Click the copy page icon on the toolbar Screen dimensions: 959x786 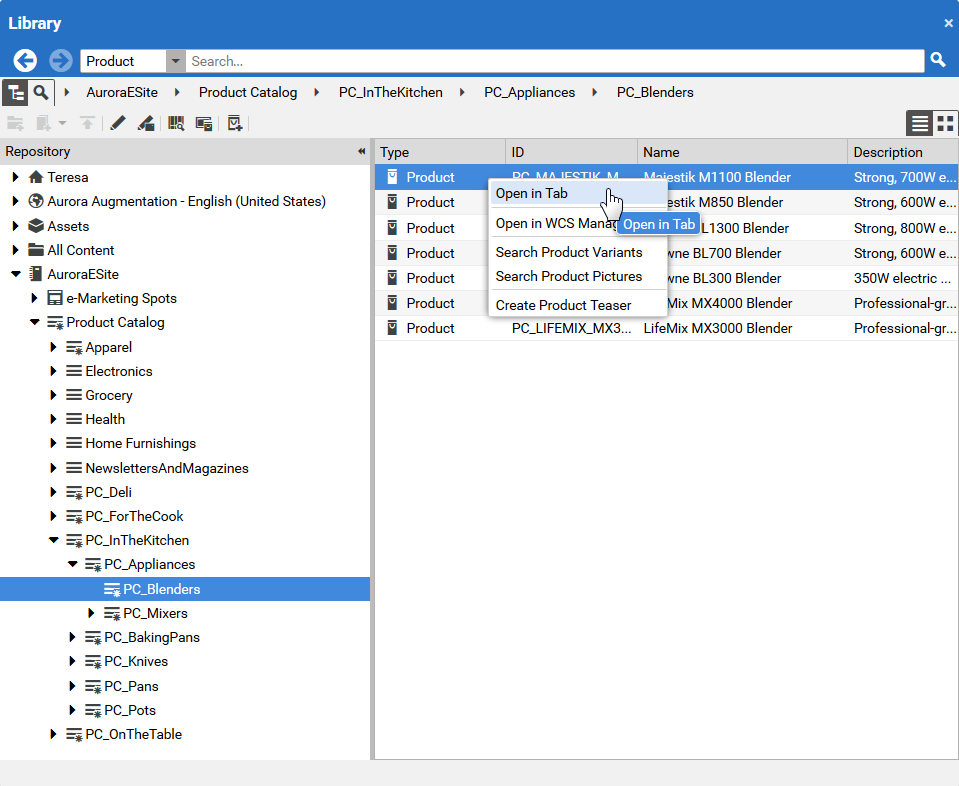tap(206, 123)
